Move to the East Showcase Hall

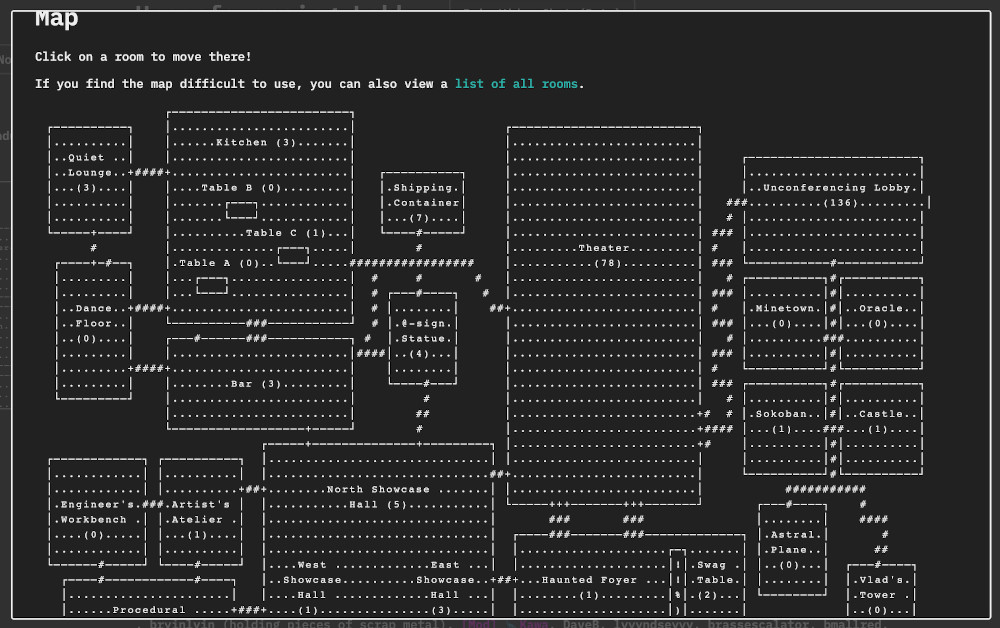pos(445,587)
